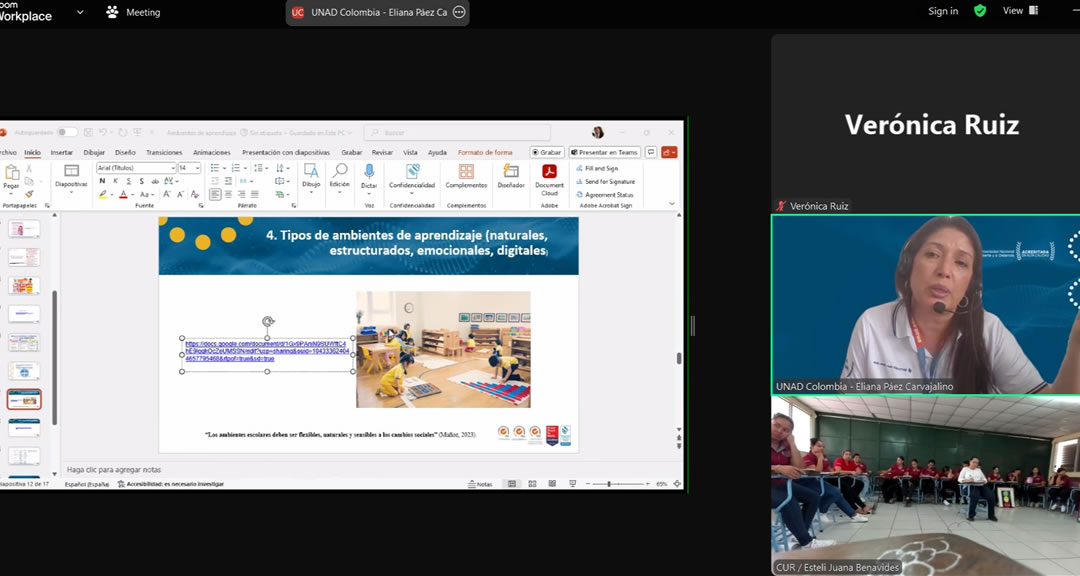Click the increase font size A icon
Screen dimensions: 1080x576
pyautogui.click(x=167, y=194)
